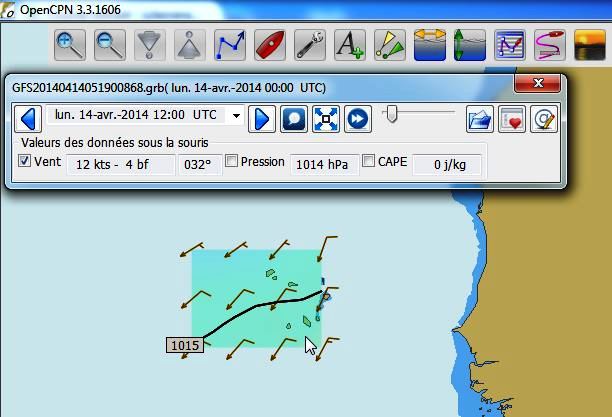This screenshot has height=417, width=612.
Task: Click 'Valeurs des données sous la souris' label
Action: 115,143
